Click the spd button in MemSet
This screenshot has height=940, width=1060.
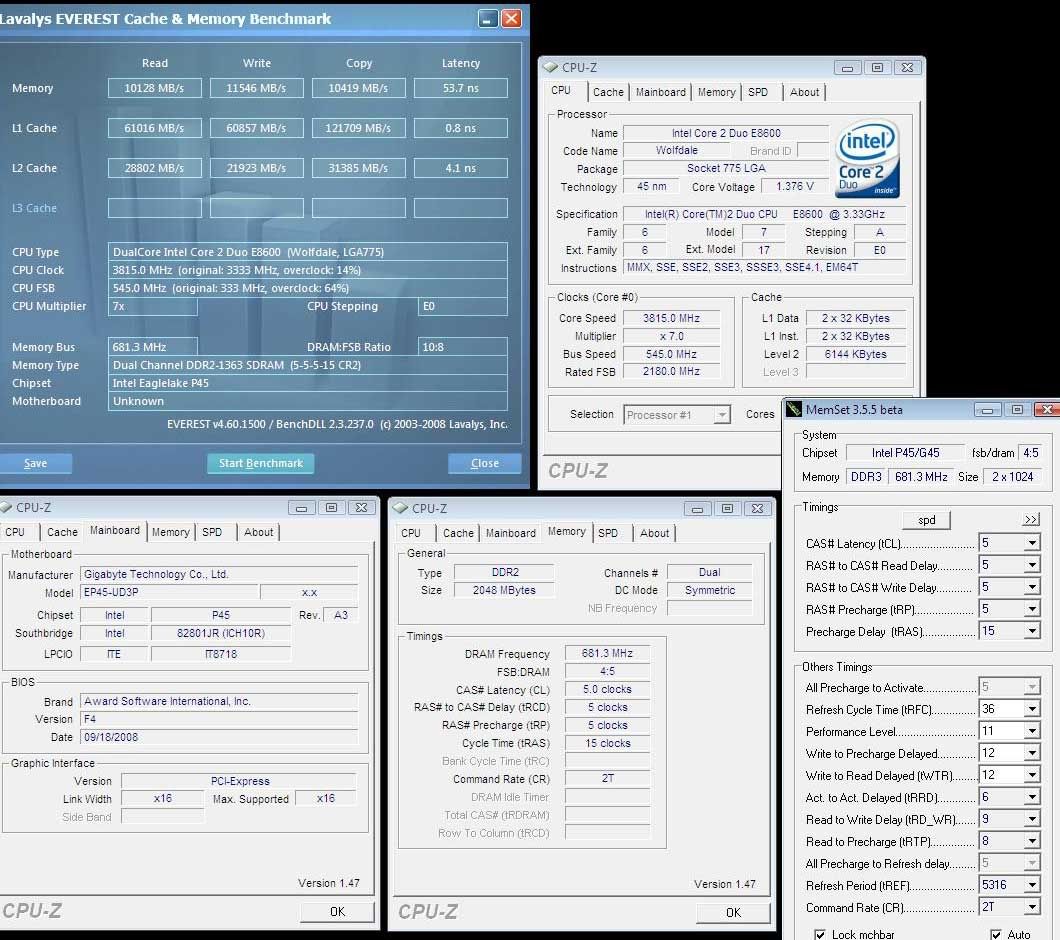[926, 519]
